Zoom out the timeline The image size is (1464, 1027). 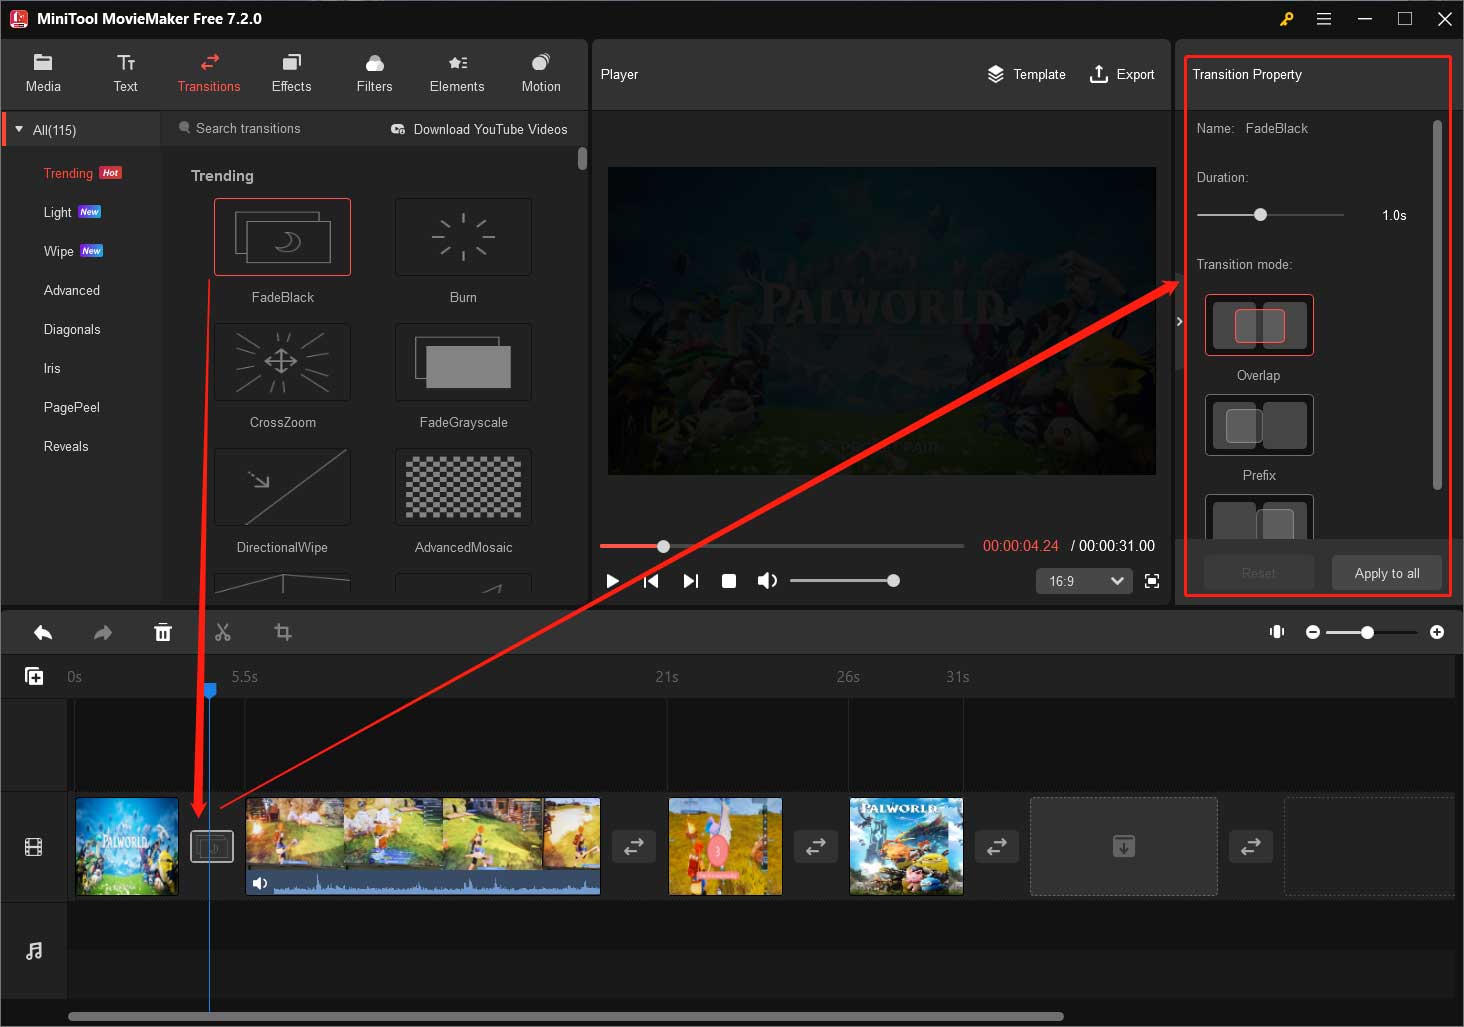(1313, 632)
